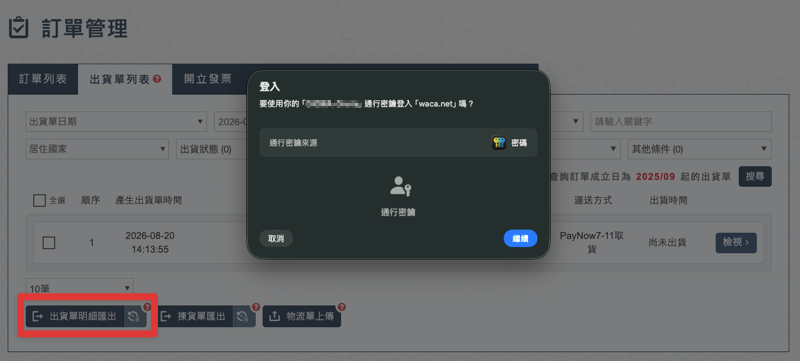This screenshot has height=361, width=800.
Task: Select the 通行密鑰來源 row
Action: (x=398, y=143)
